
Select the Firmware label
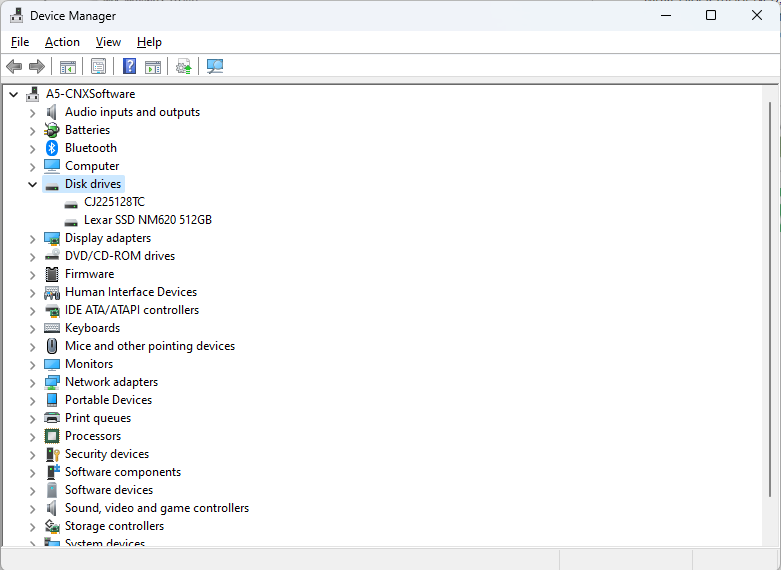click(90, 274)
